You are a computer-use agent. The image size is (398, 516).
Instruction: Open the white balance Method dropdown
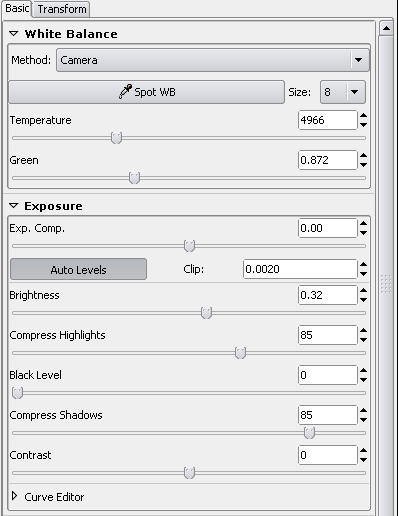point(213,60)
